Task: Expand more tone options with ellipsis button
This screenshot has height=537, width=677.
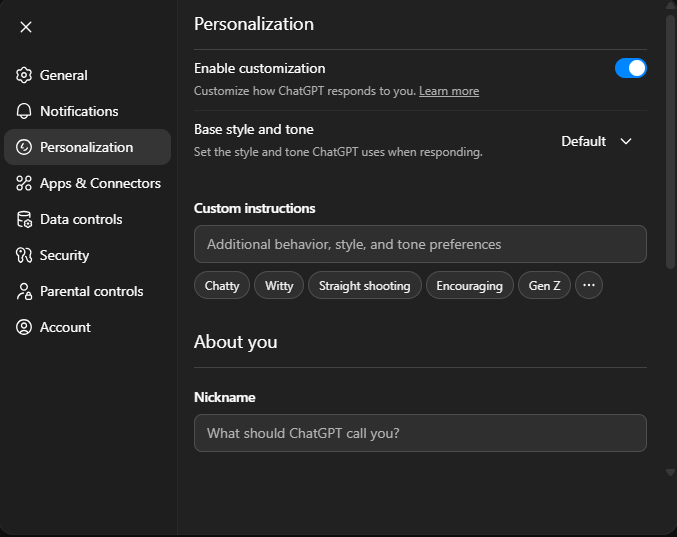Action: 589,285
